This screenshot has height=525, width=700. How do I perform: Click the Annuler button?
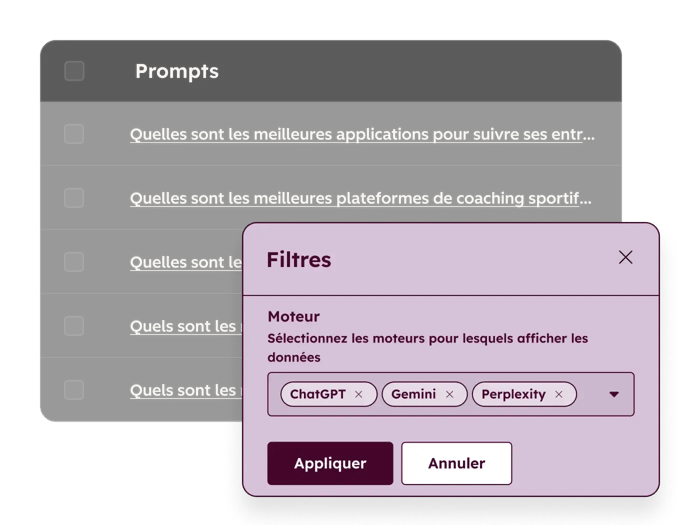456,464
